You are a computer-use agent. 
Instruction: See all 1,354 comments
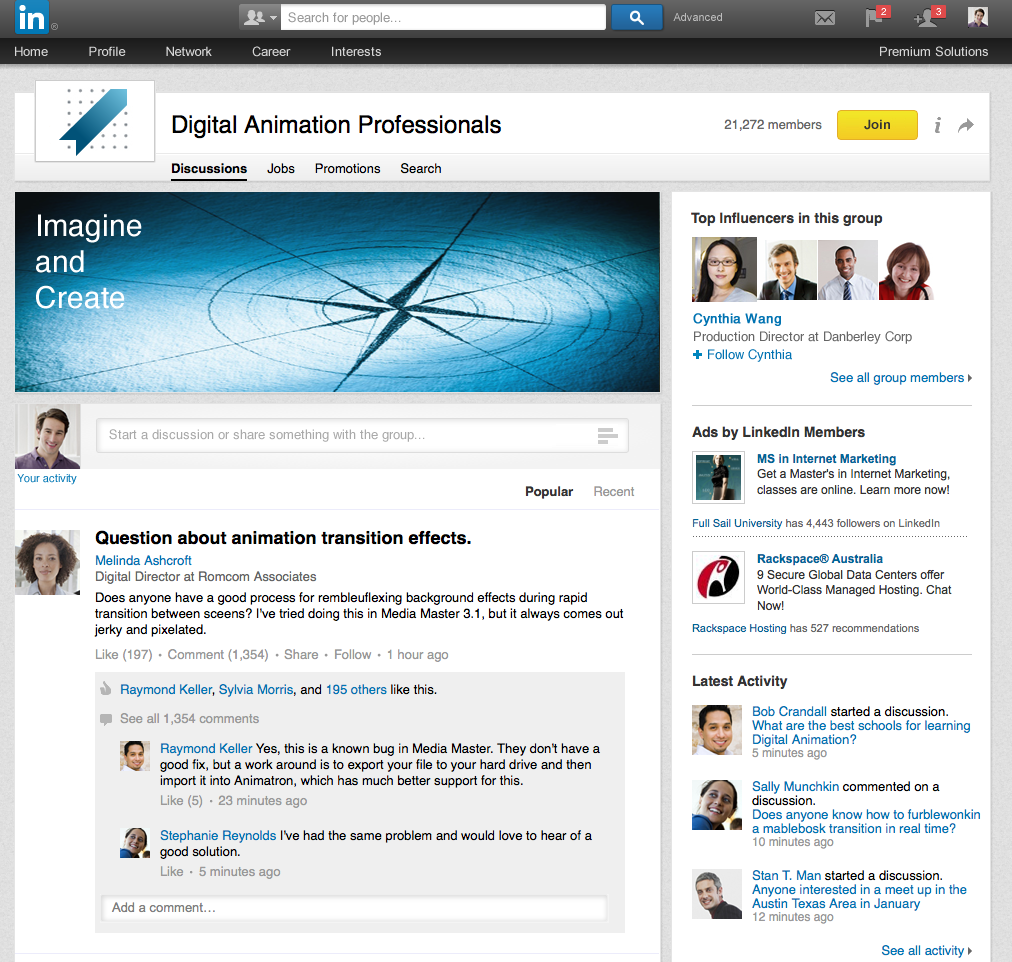pos(189,719)
